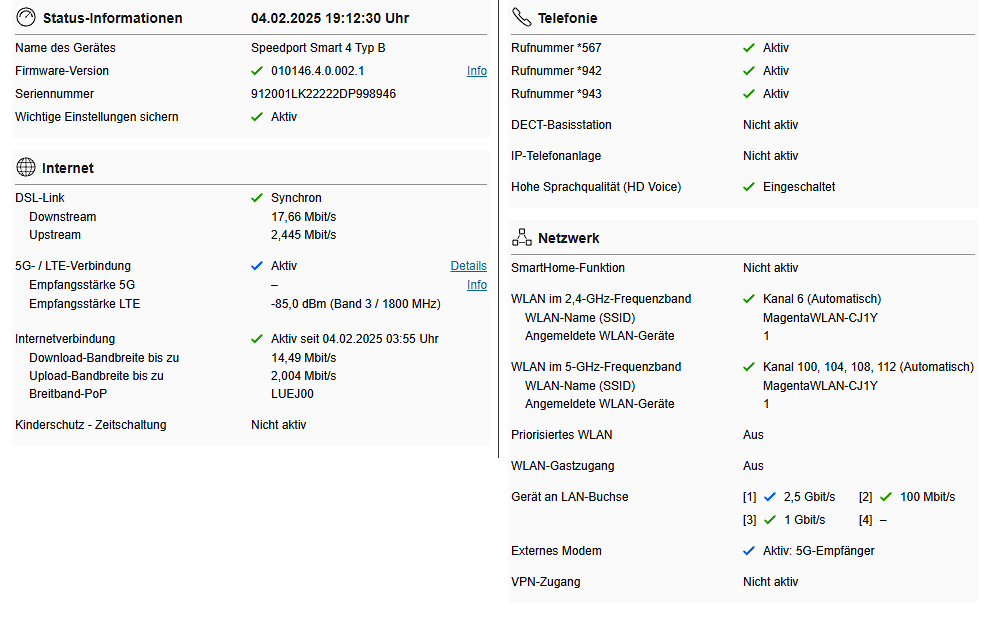
Task: Click the serial number 912001LK22222DP998946
Action: (x=323, y=94)
